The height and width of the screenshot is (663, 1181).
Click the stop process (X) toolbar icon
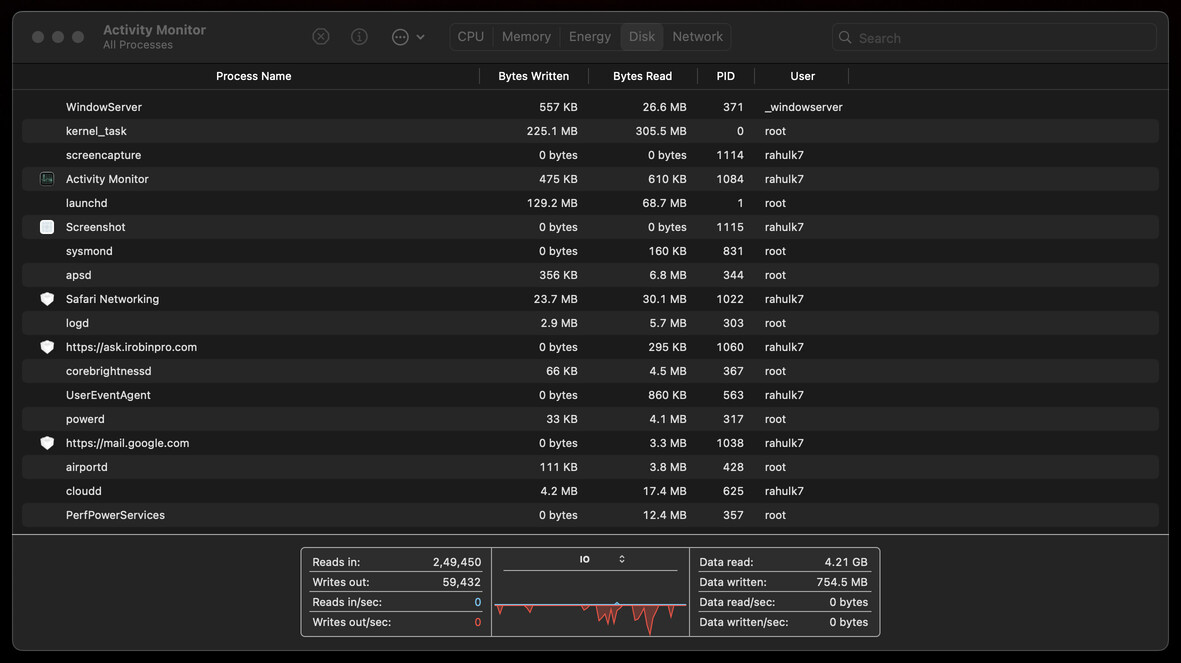[x=321, y=36]
